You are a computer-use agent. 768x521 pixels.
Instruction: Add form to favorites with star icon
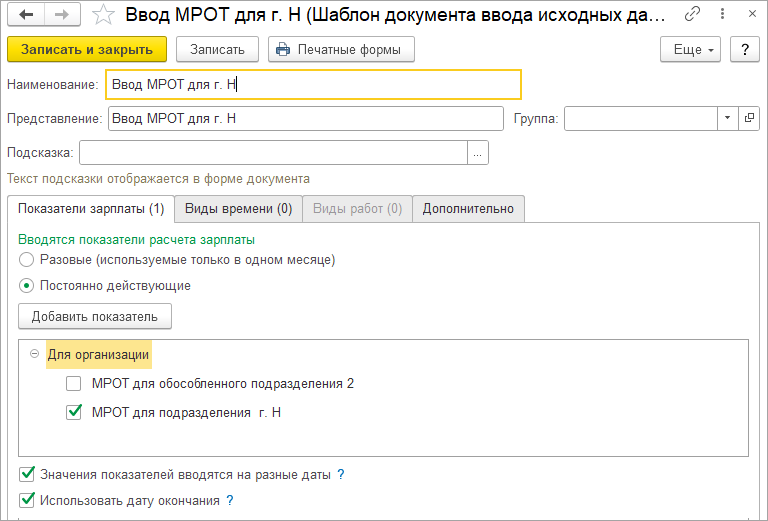pyautogui.click(x=103, y=15)
